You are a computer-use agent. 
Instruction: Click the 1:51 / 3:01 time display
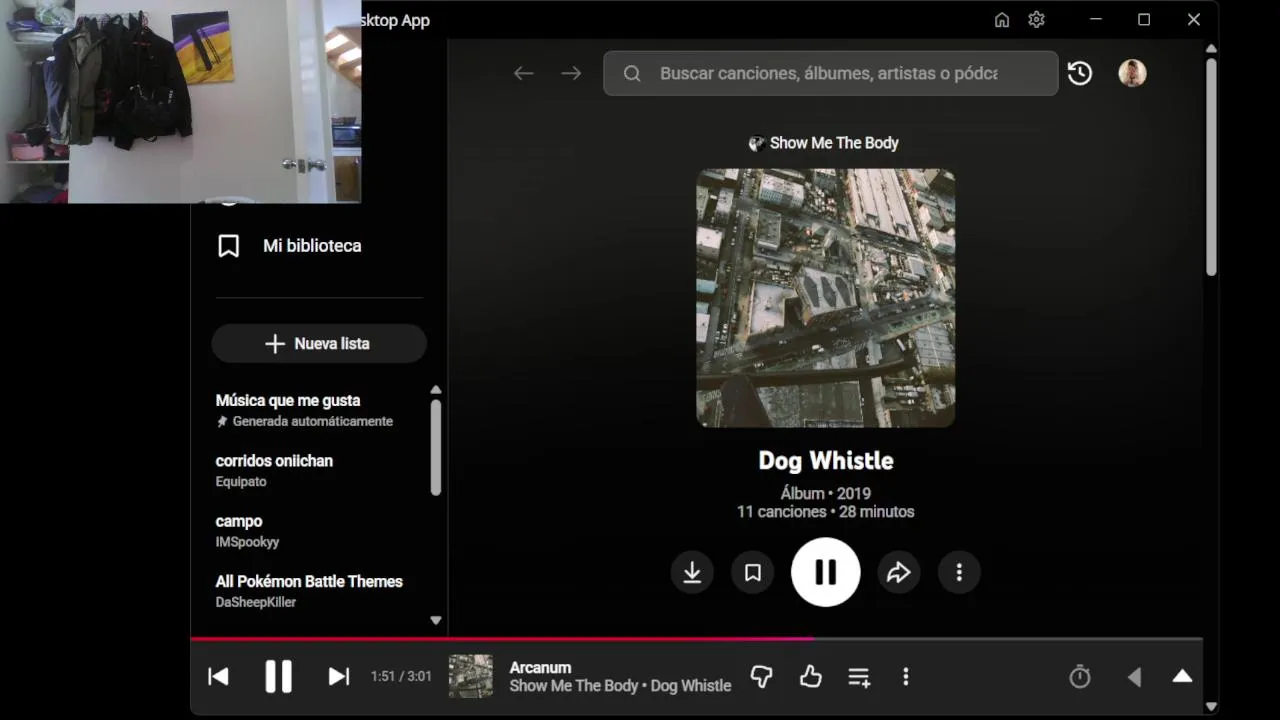tap(401, 676)
